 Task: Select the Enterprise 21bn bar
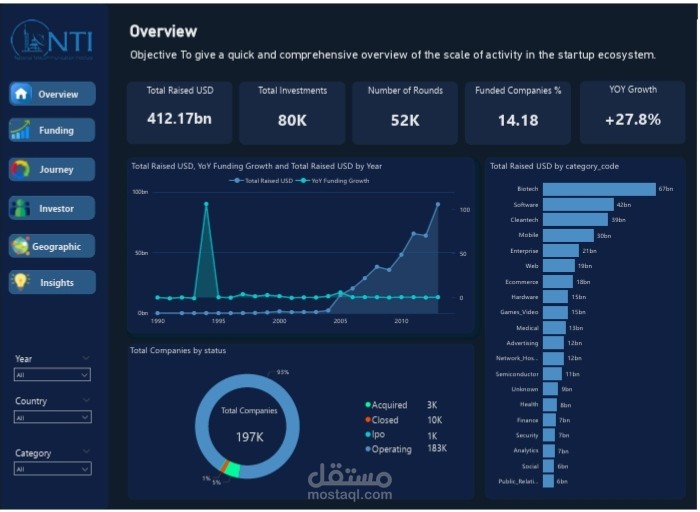tap(561, 251)
